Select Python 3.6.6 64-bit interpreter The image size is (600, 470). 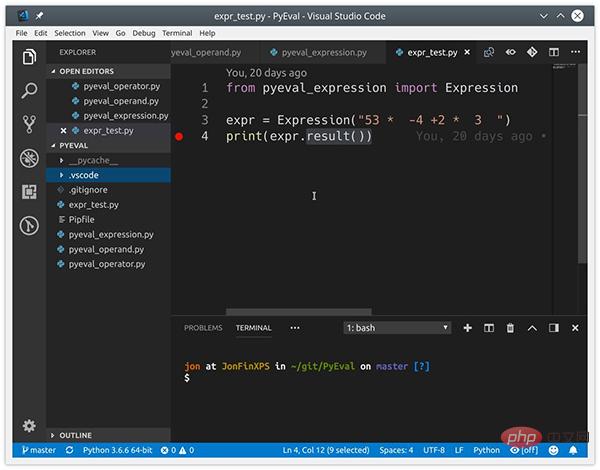pos(117,450)
